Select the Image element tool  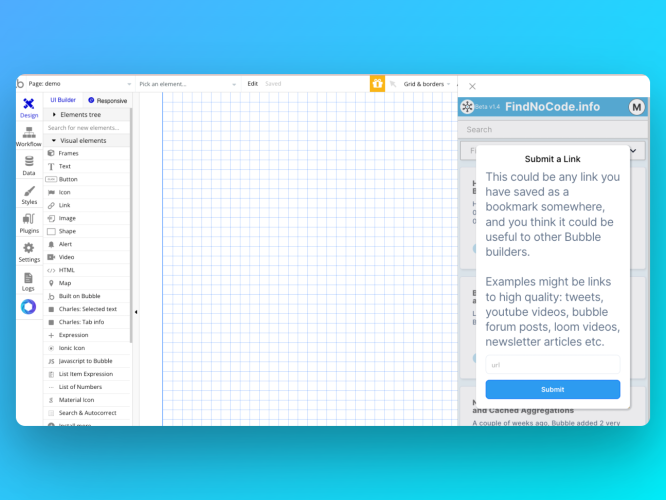(x=87, y=218)
